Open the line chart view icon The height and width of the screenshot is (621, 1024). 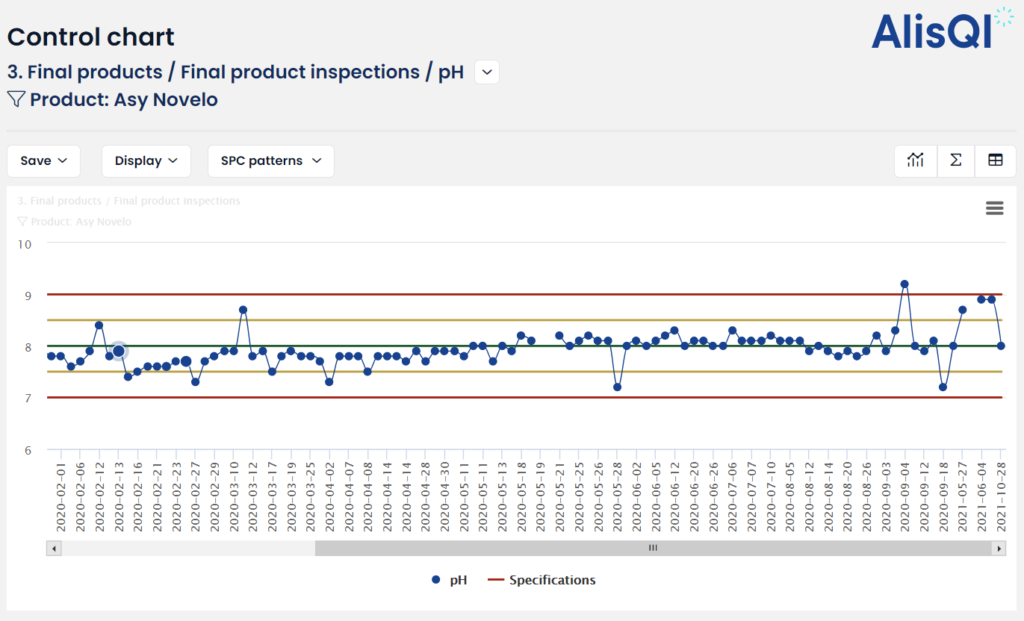coord(915,160)
